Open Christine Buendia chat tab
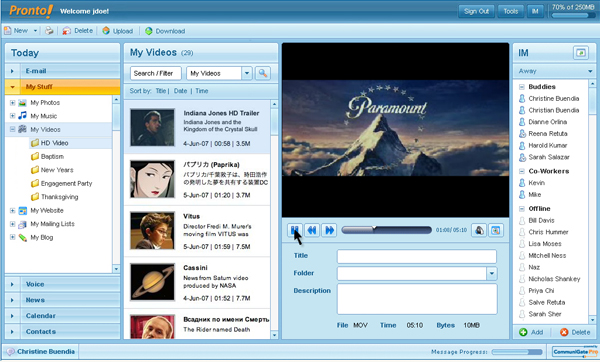 click(41, 351)
